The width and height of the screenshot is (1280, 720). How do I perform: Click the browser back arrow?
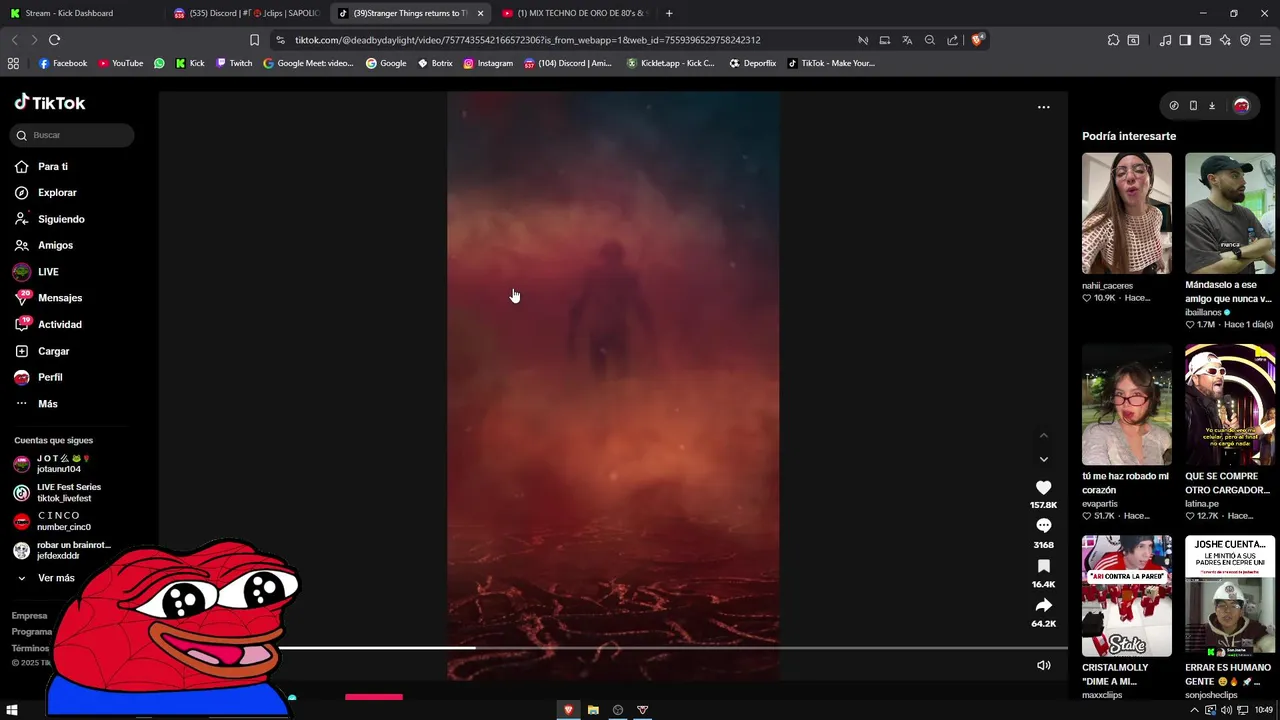[14, 40]
